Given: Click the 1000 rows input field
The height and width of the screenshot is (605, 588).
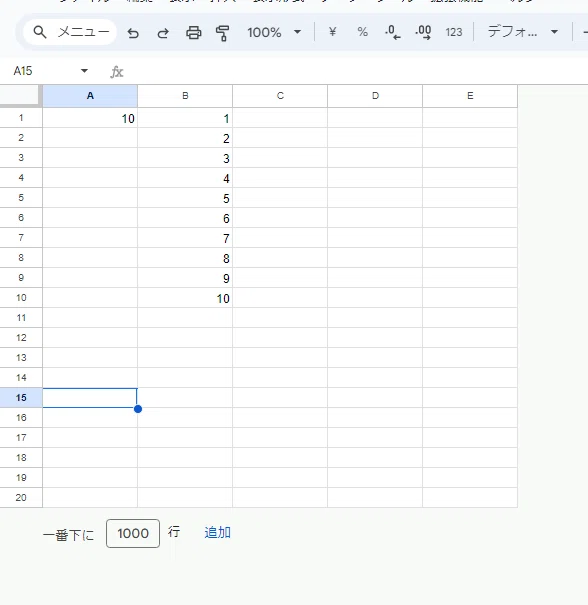Looking at the screenshot, I should coord(133,533).
